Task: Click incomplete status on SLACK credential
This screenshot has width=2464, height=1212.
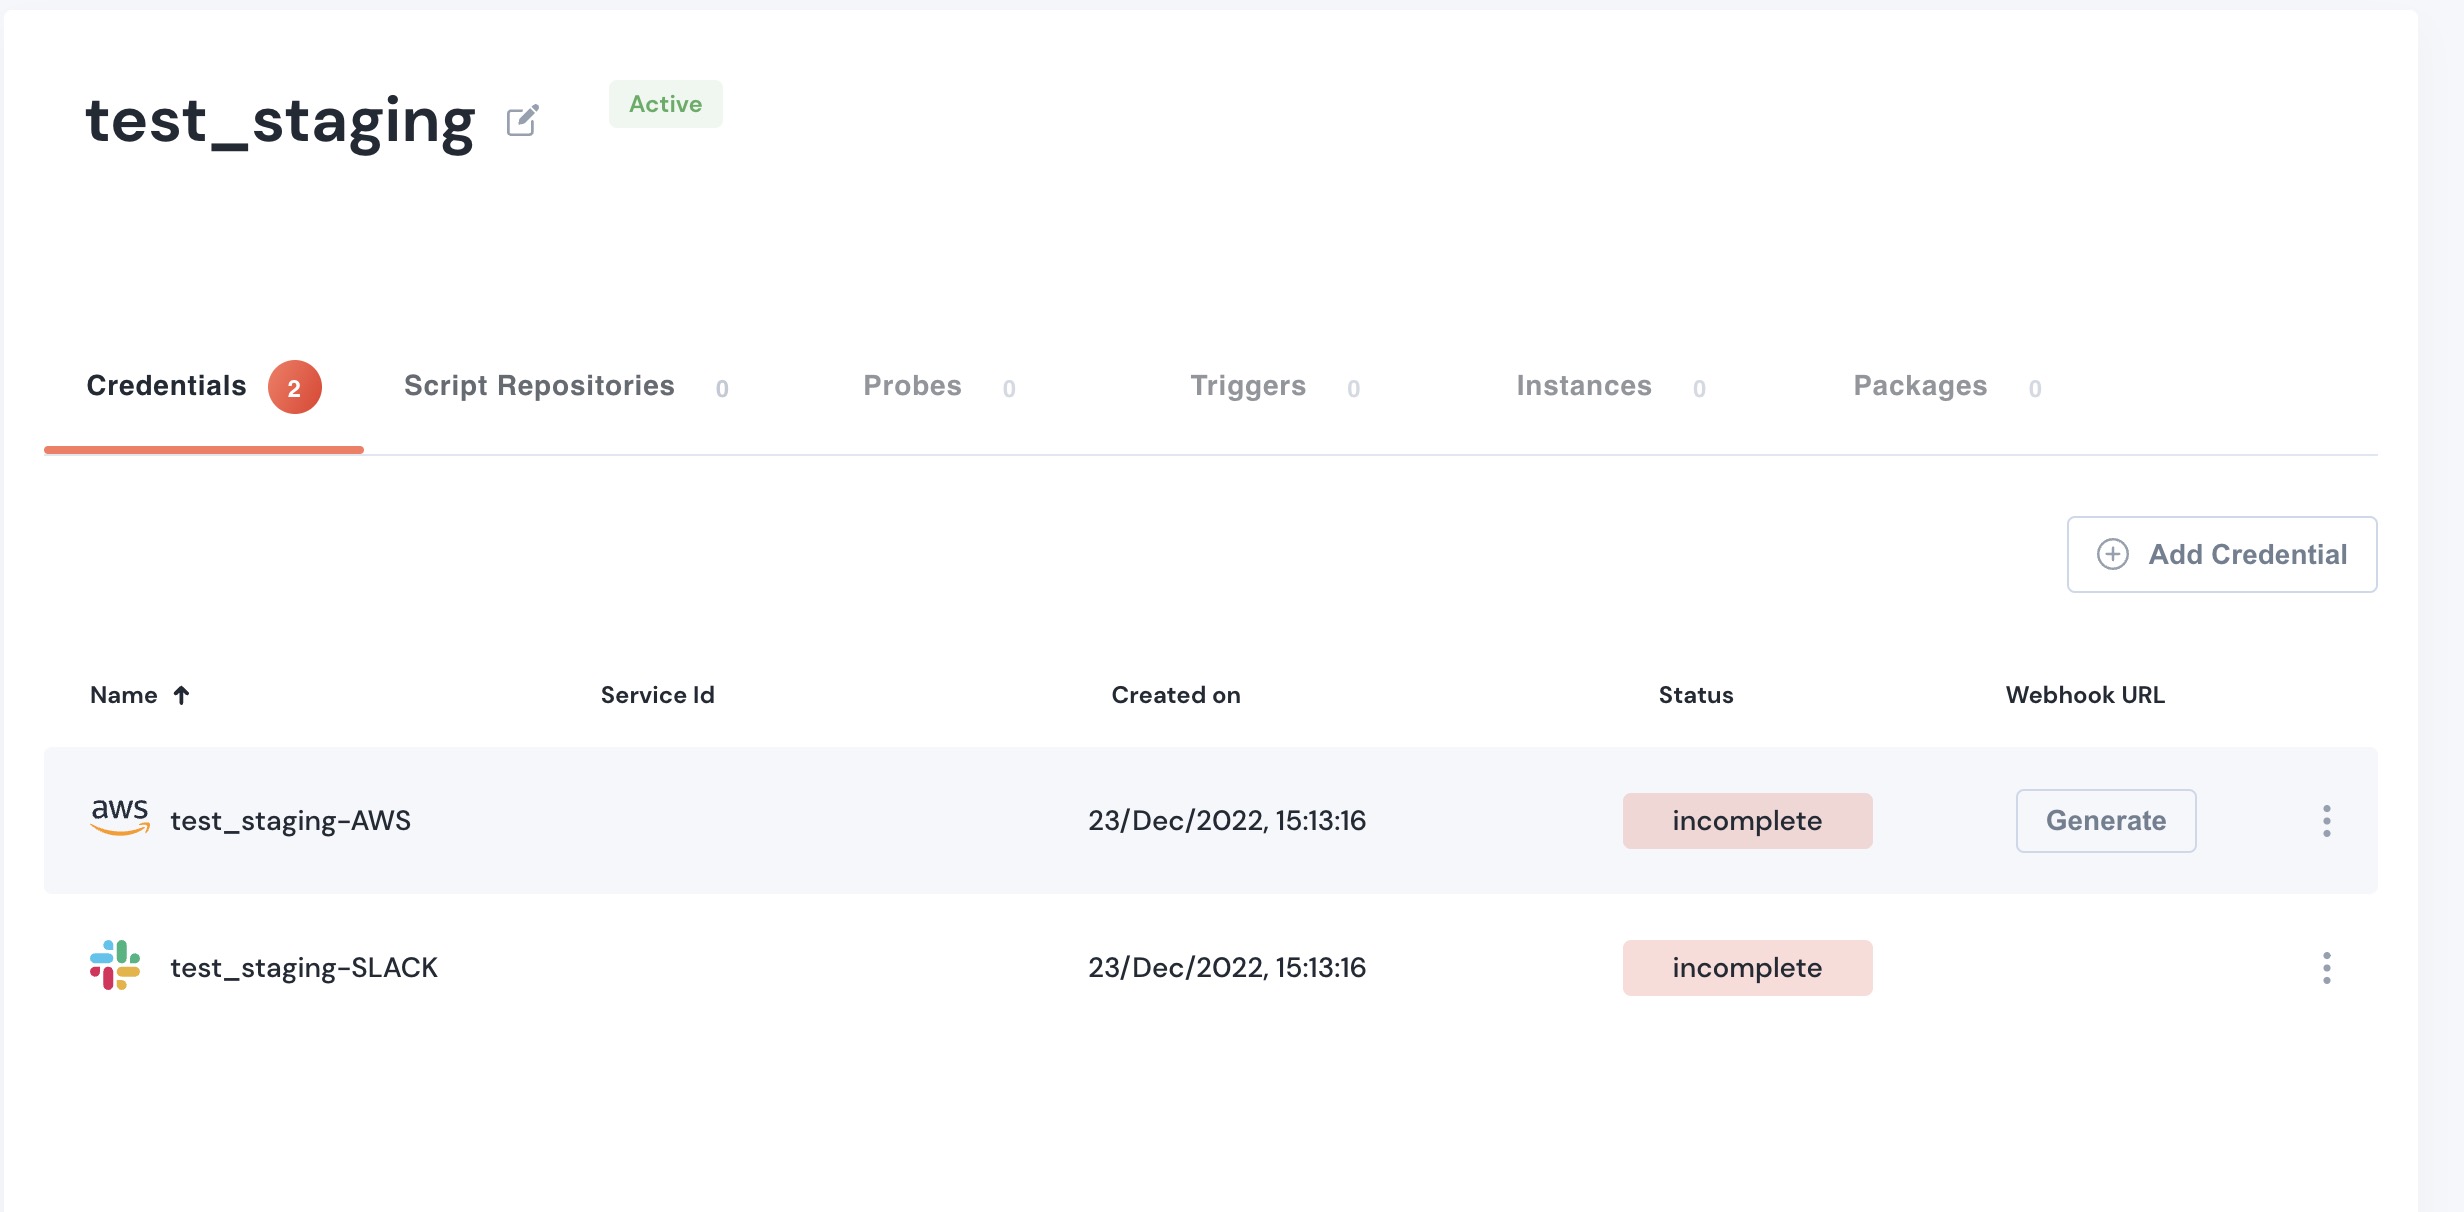Action: tap(1746, 968)
